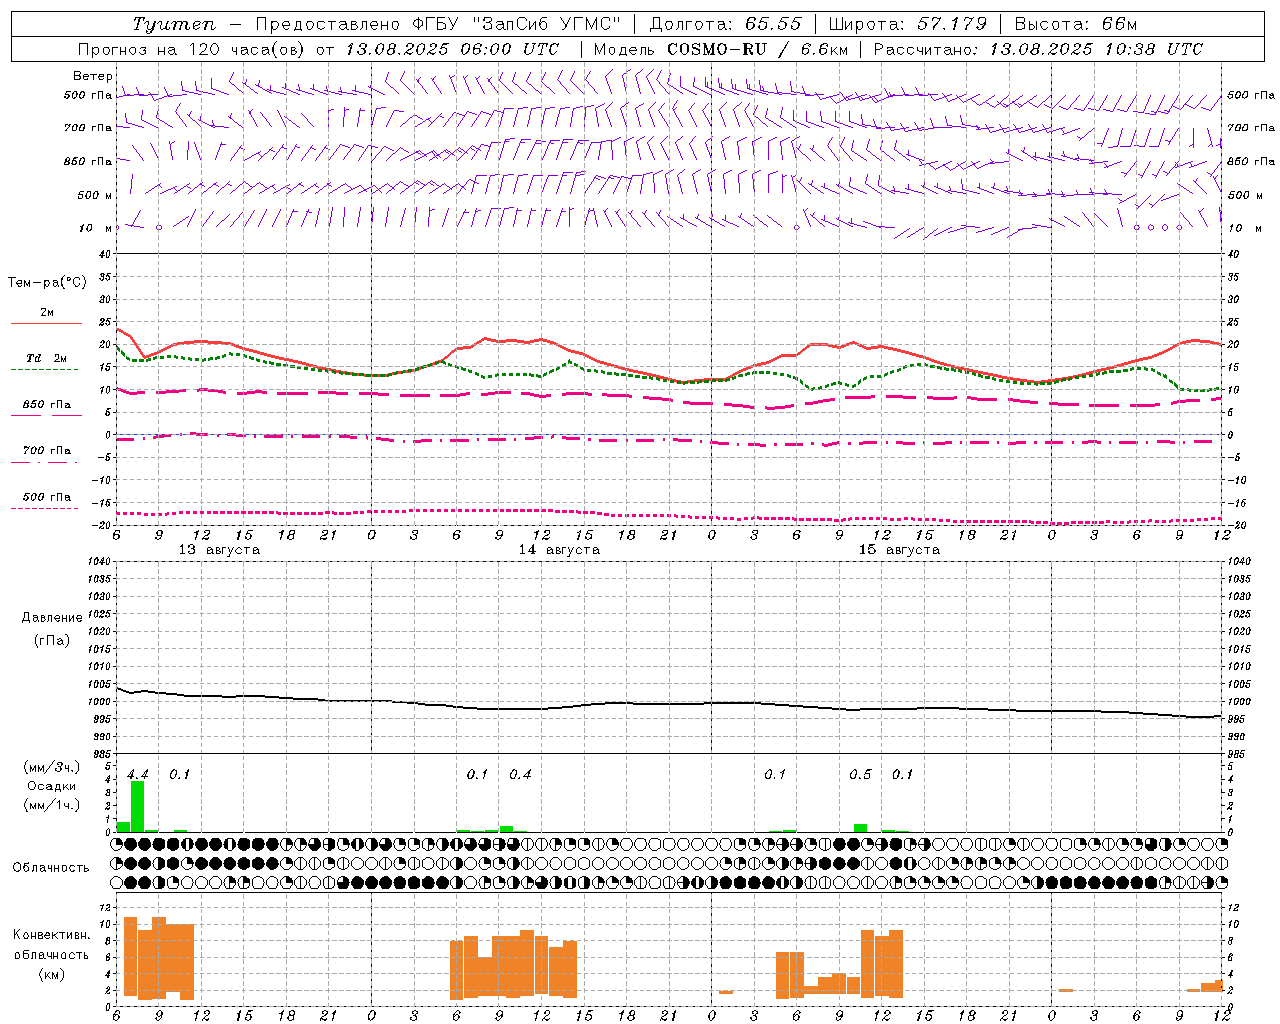Click the "Конвективн." convective cloud label
The image size is (1280, 1024).
click(x=52, y=935)
